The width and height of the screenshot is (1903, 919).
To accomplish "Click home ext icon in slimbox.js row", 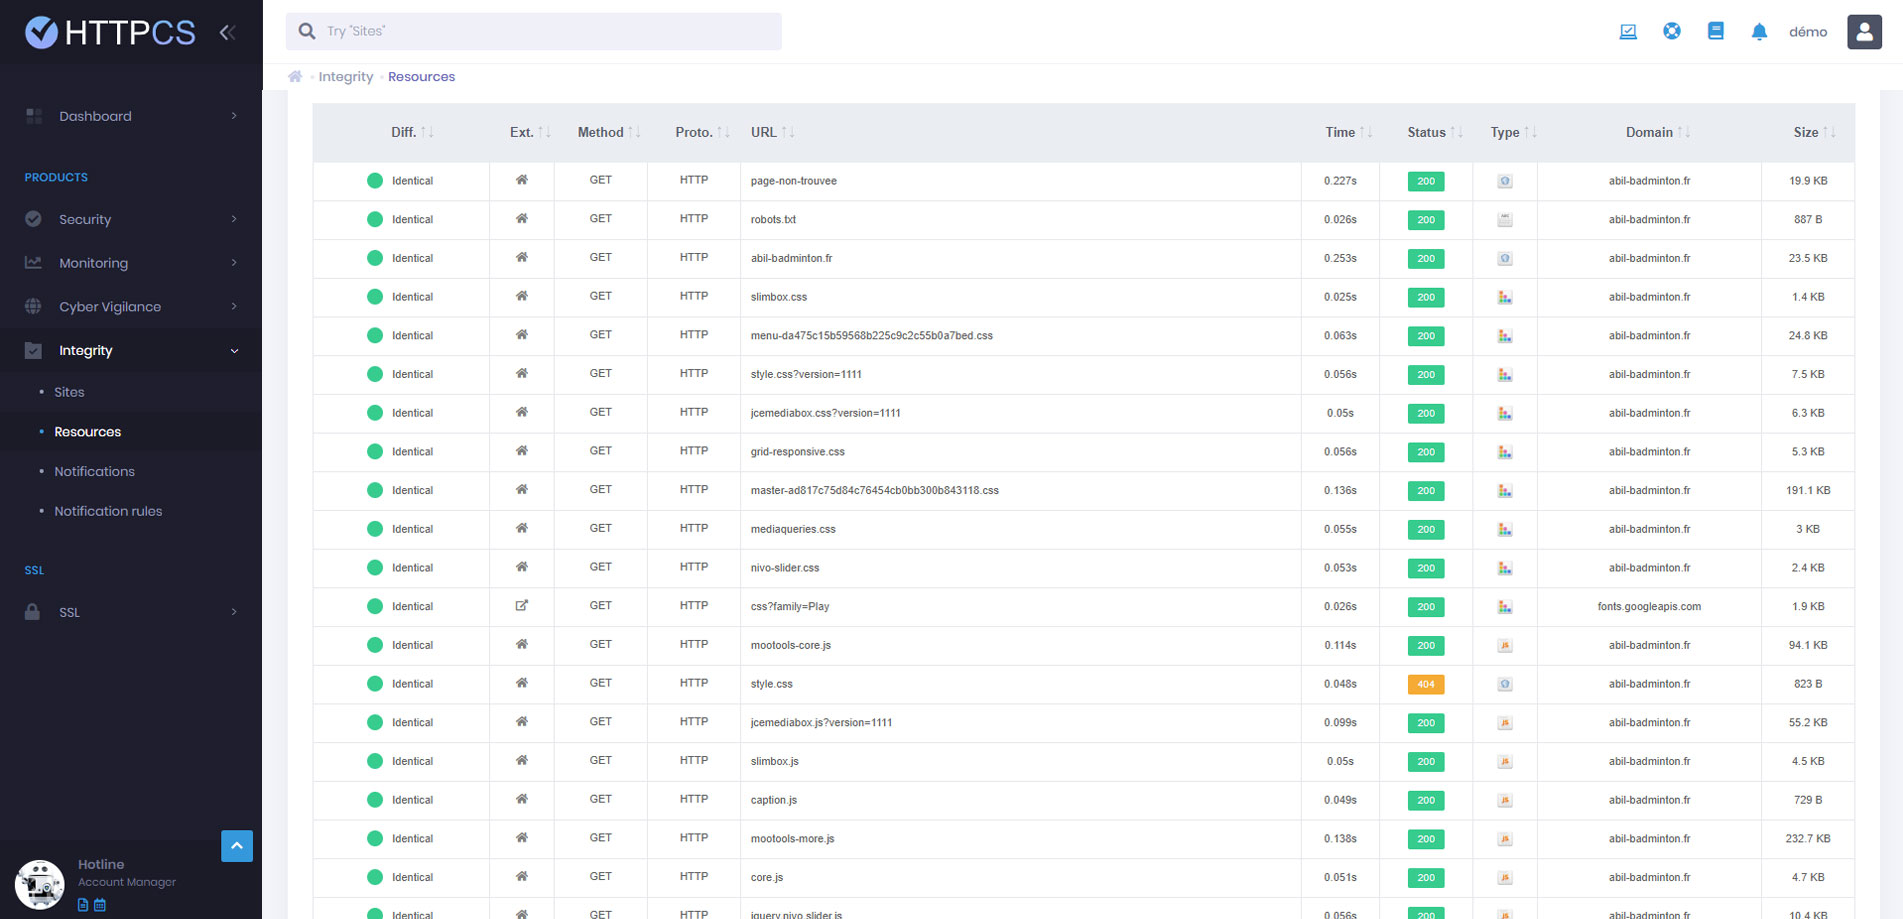I will [x=521, y=760].
